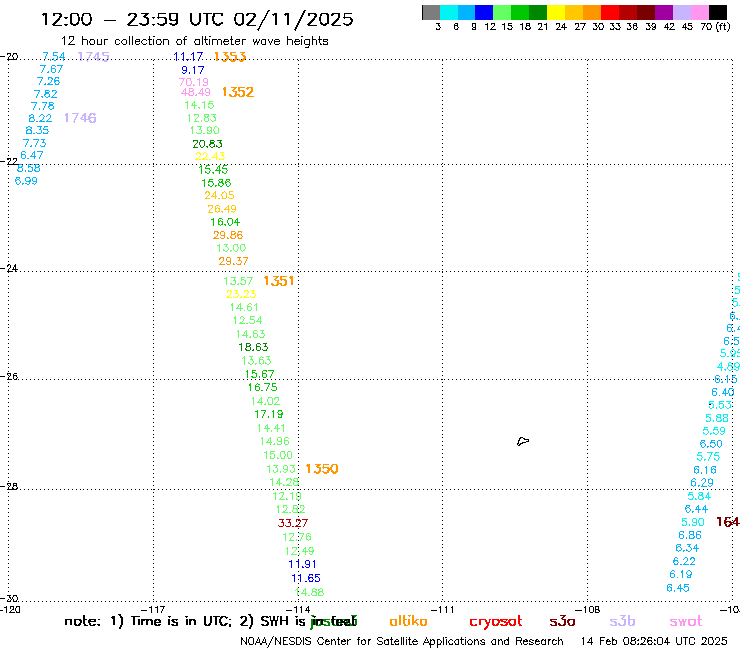Viewport: 740px width, 650px height.
Task: Click the gray swatch in the color legend
Action: [431, 12]
